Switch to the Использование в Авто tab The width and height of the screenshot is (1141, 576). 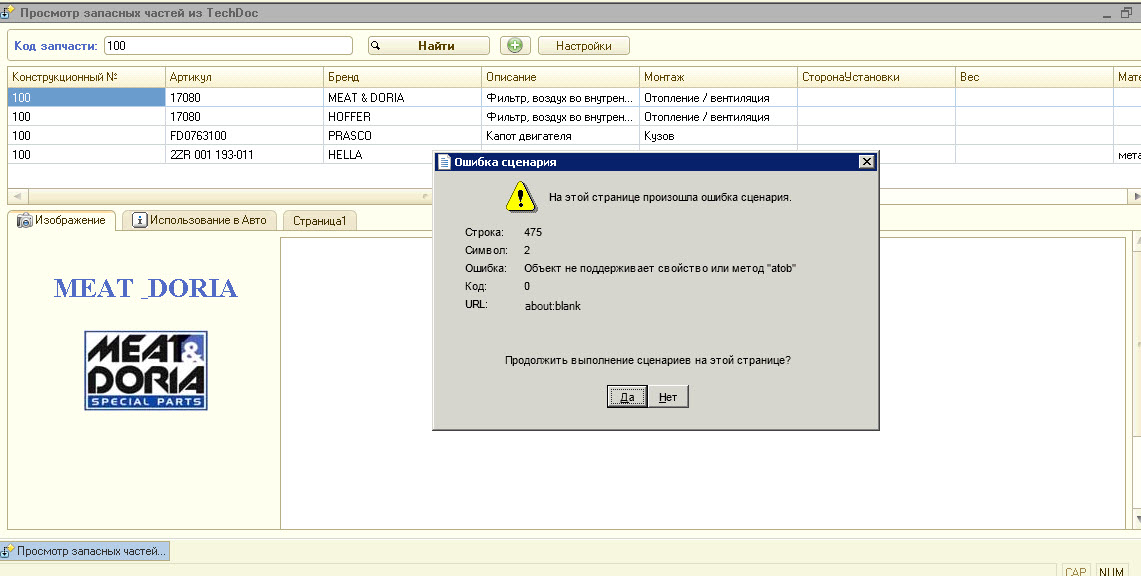click(199, 220)
